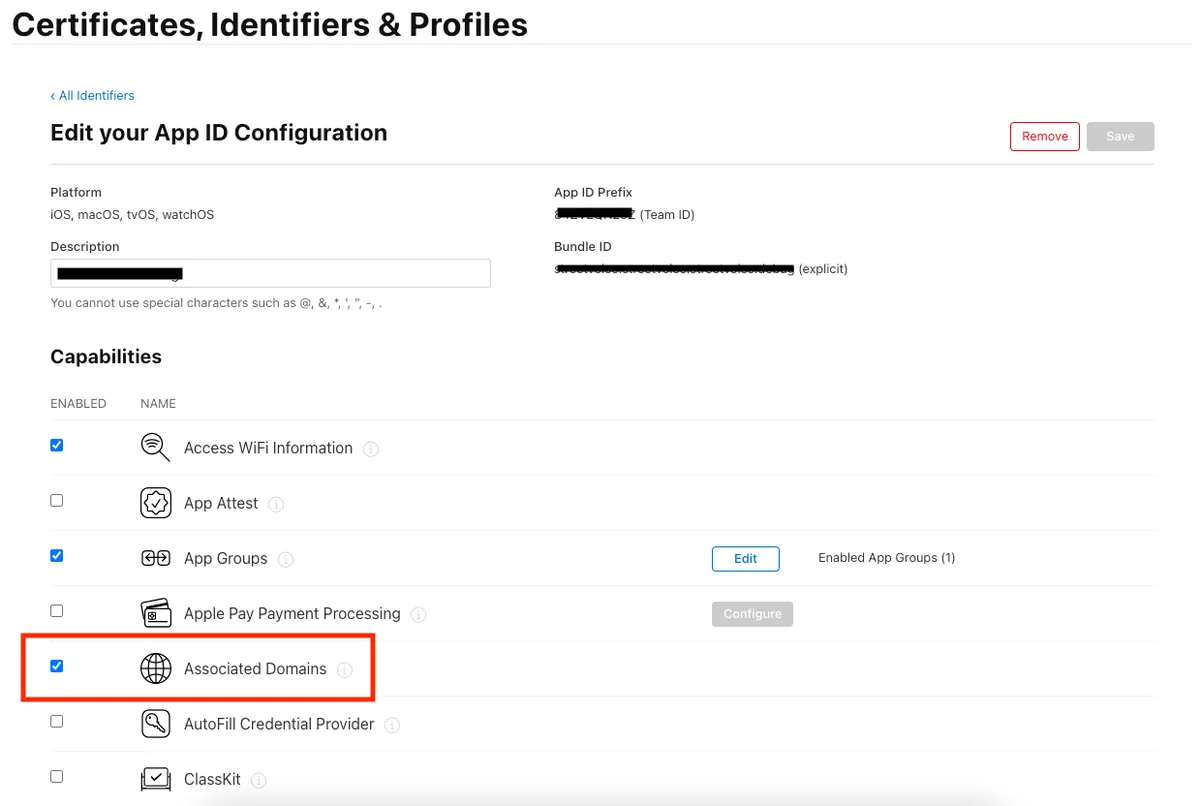
Task: Enable the App Attest checkbox
Action: pos(57,500)
